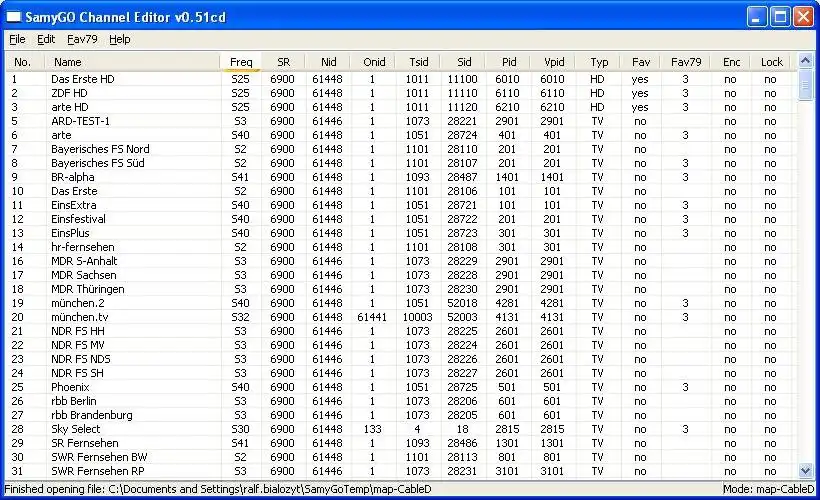
Task: Minimize the SamyGO Channel Editor window
Action: click(756, 17)
